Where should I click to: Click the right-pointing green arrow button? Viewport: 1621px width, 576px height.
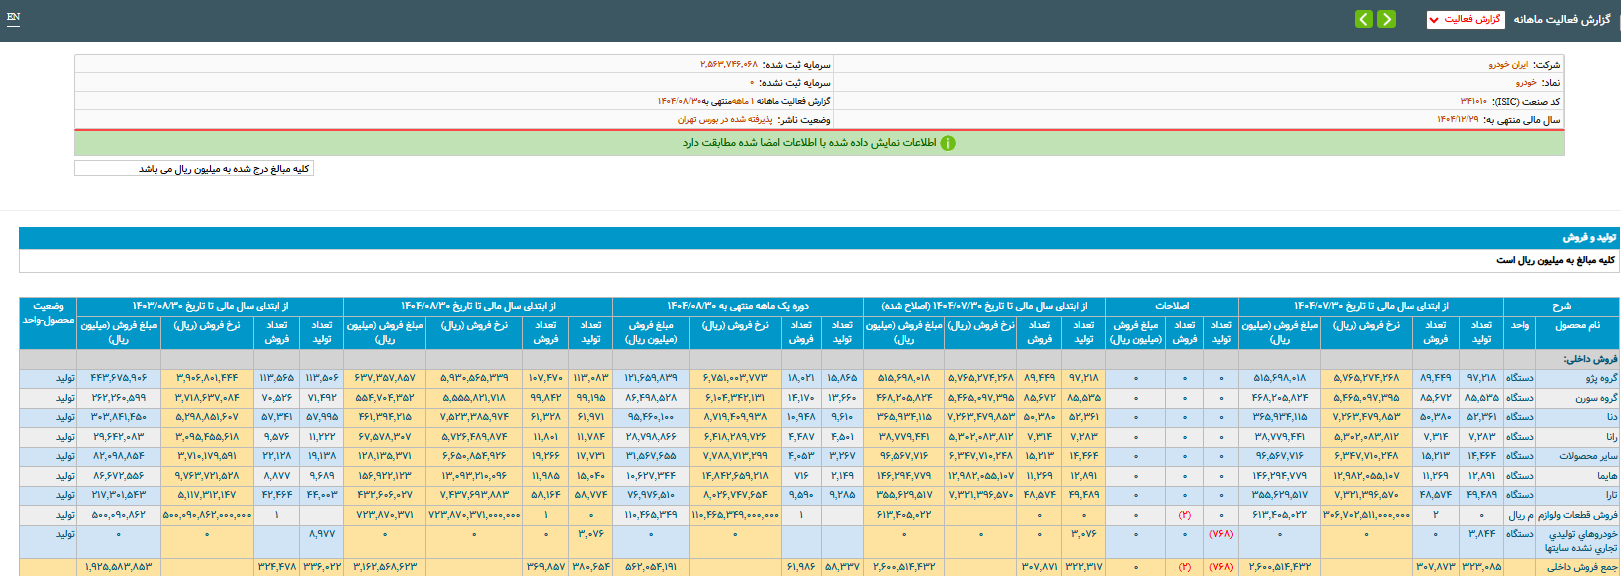(1386, 19)
